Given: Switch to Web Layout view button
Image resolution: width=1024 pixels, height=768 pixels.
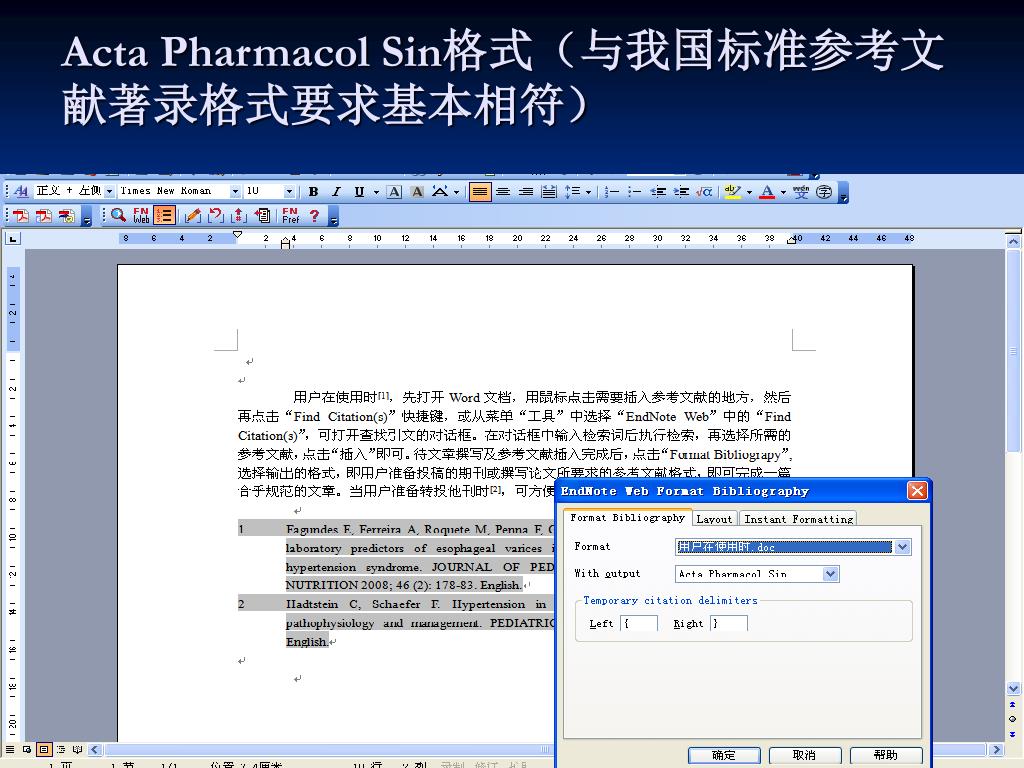Looking at the screenshot, I should pos(27,749).
